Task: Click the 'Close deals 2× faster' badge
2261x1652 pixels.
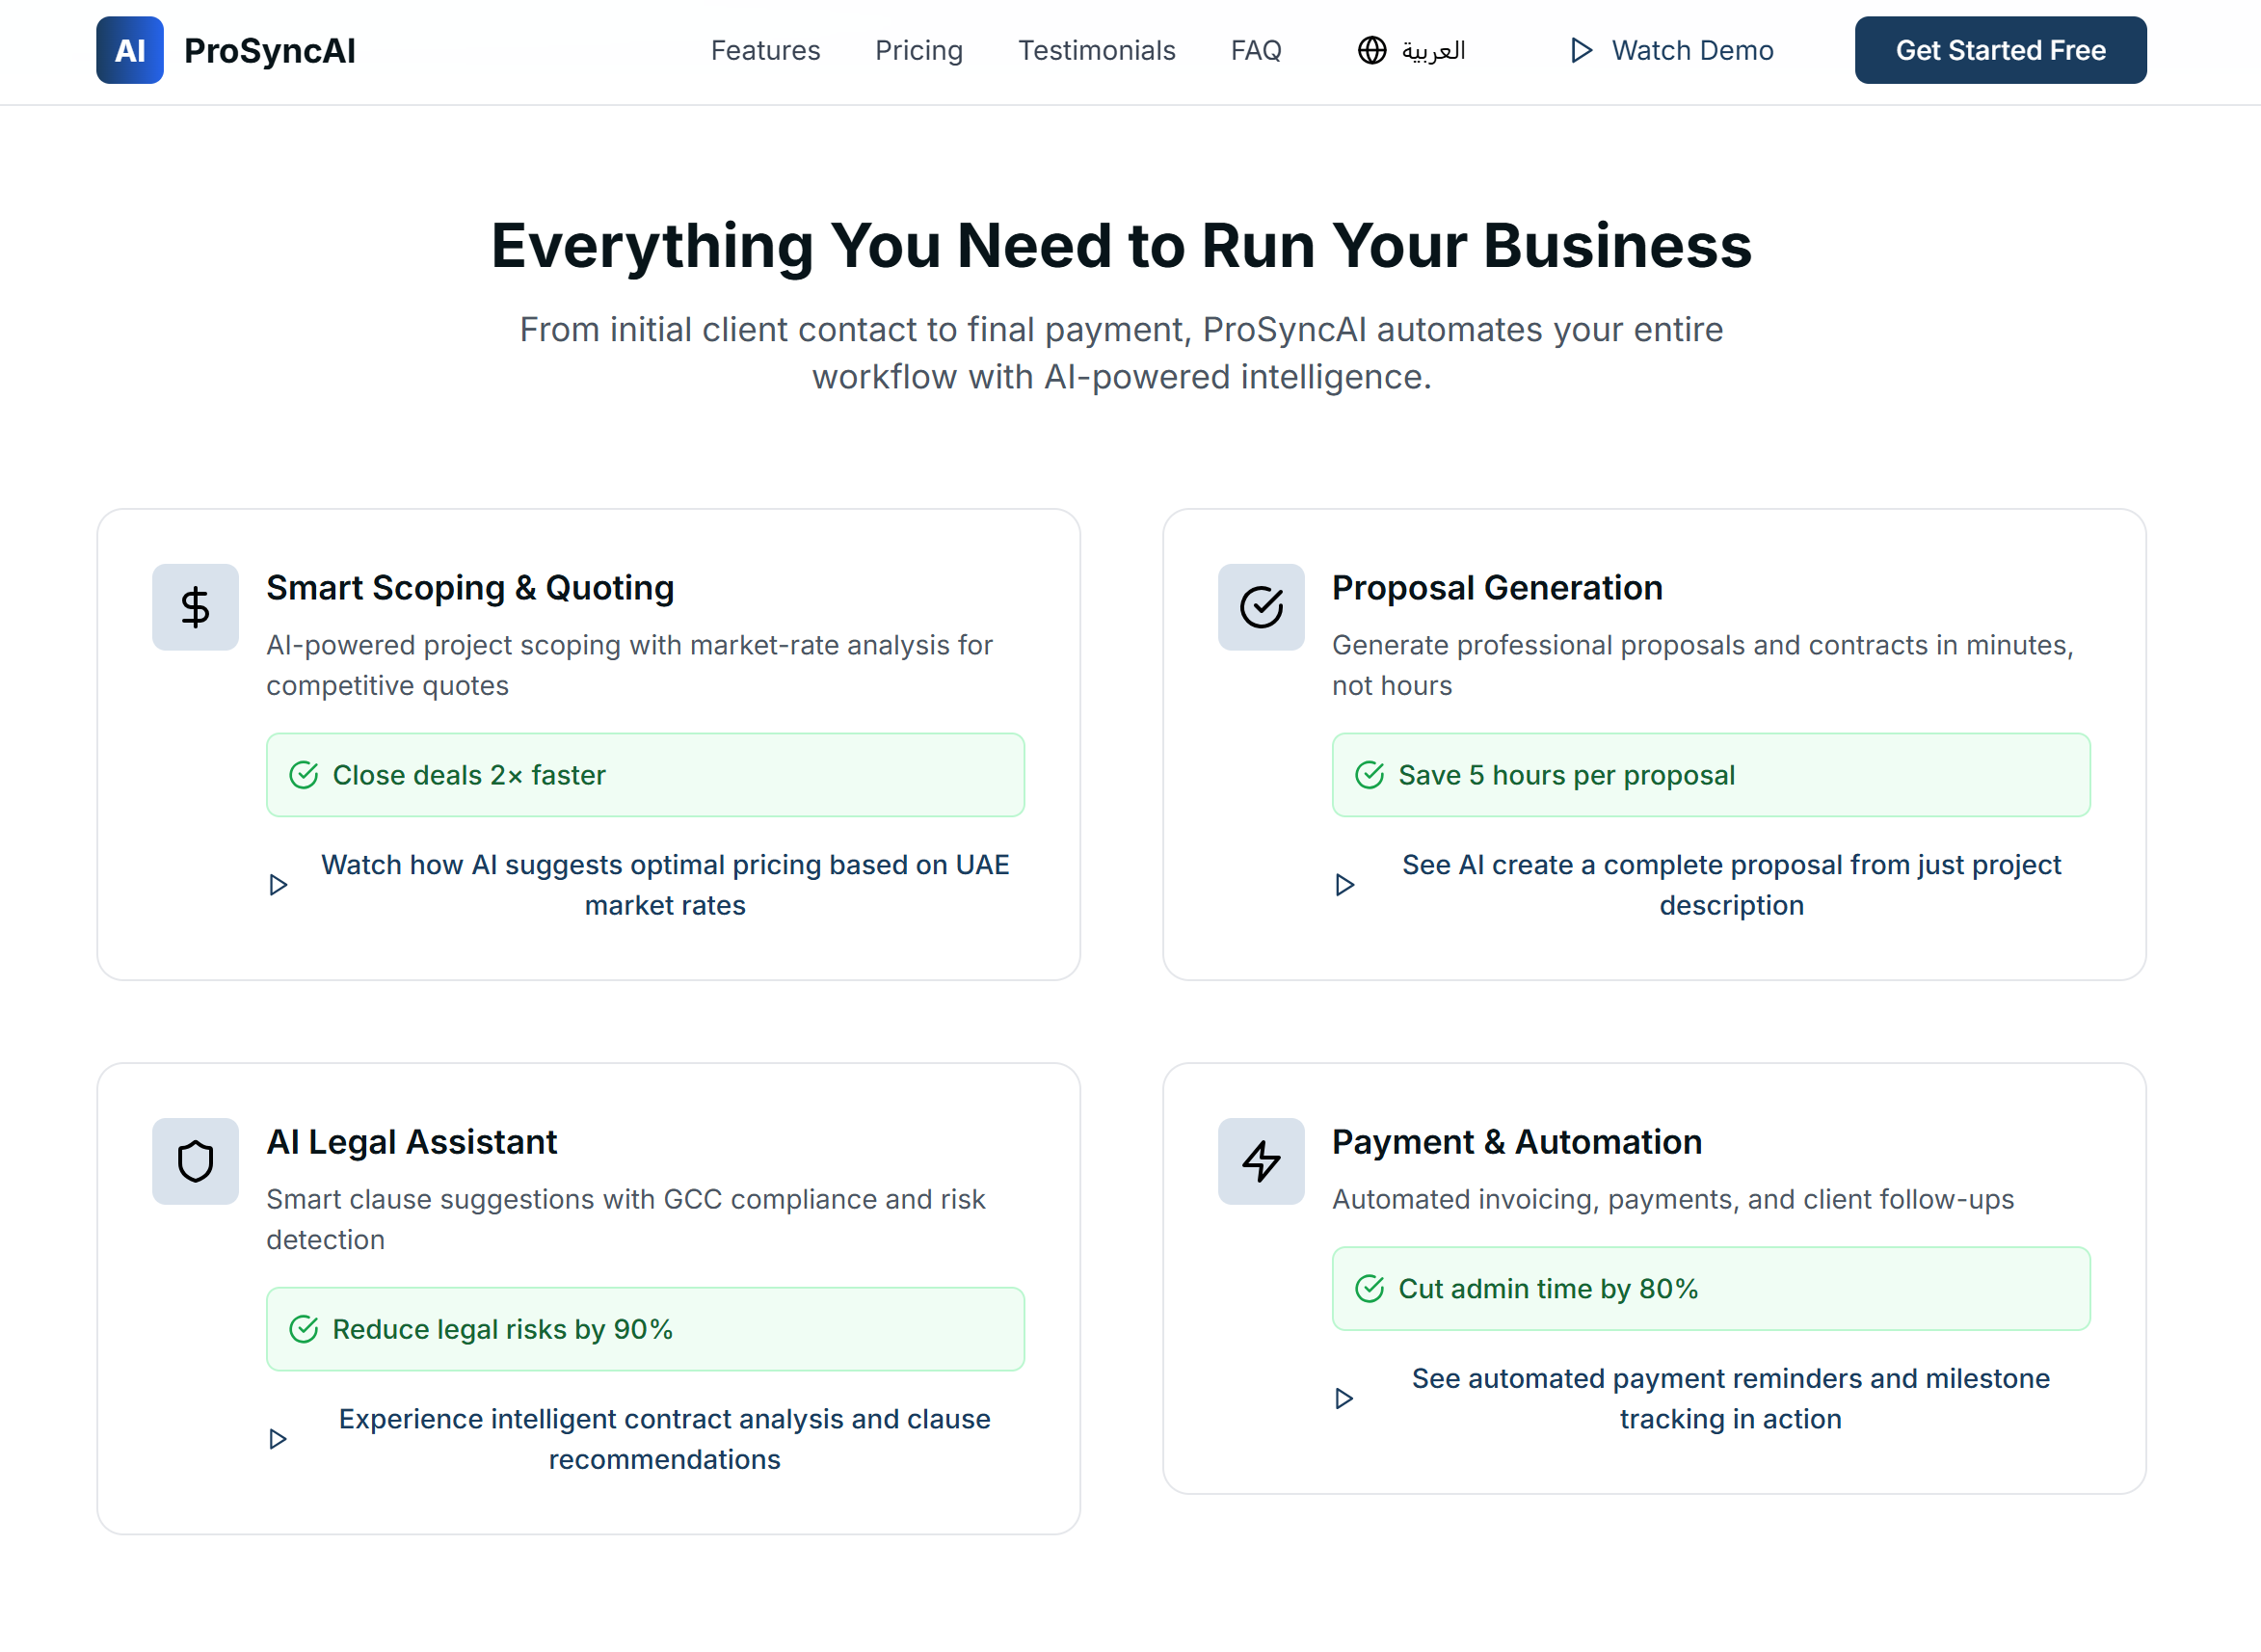Action: [645, 775]
